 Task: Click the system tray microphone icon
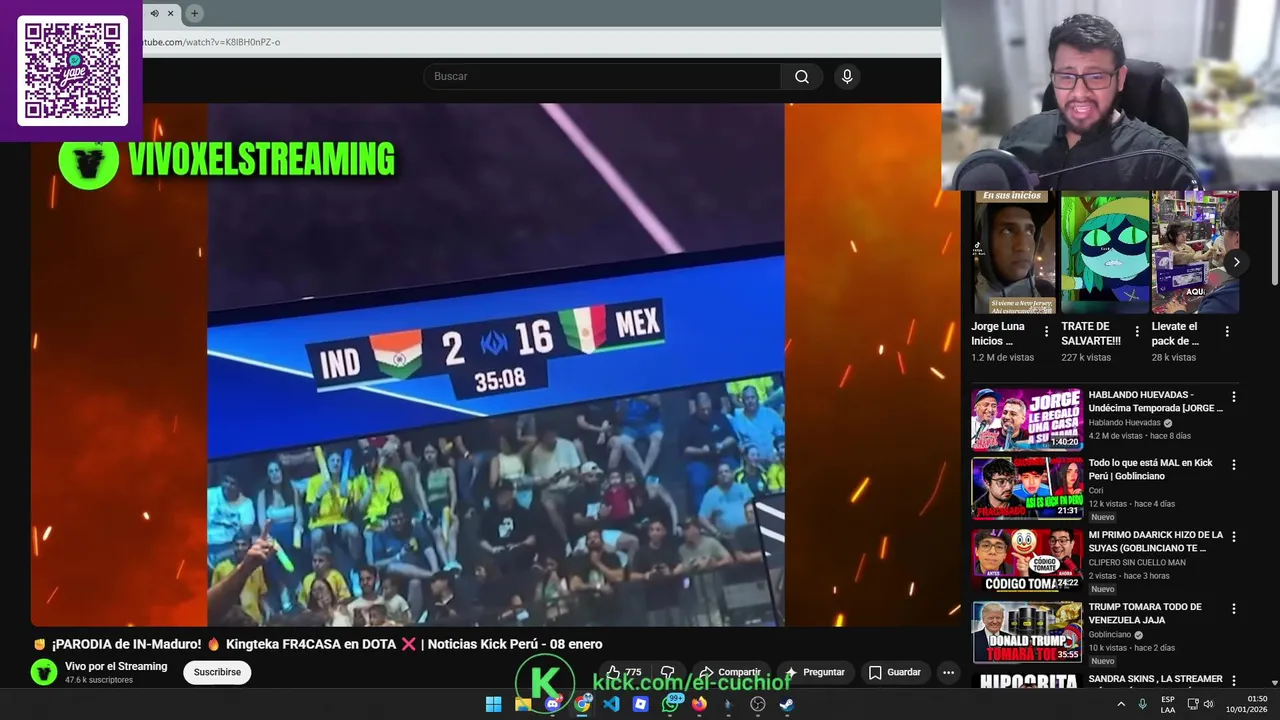(1143, 704)
